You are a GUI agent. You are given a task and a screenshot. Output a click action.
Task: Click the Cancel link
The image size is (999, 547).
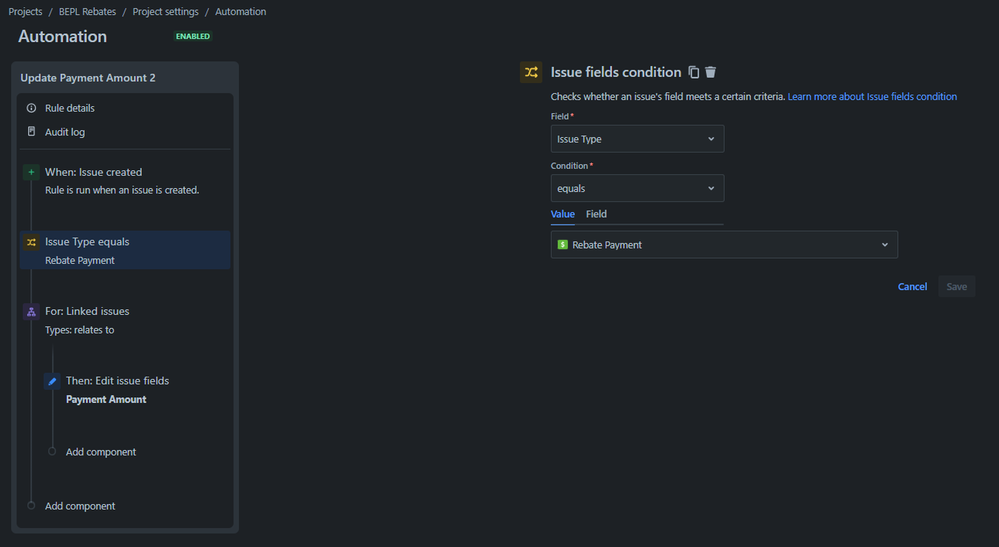(912, 287)
